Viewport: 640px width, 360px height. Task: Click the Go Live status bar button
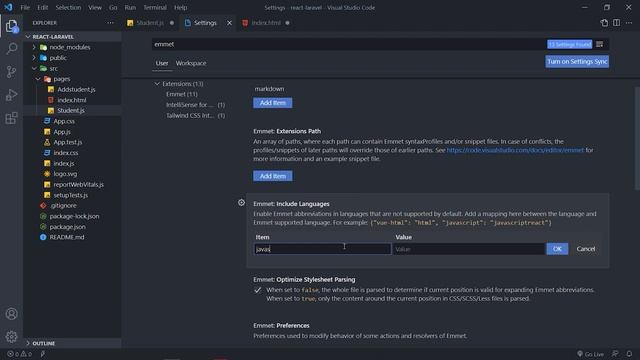pos(590,354)
